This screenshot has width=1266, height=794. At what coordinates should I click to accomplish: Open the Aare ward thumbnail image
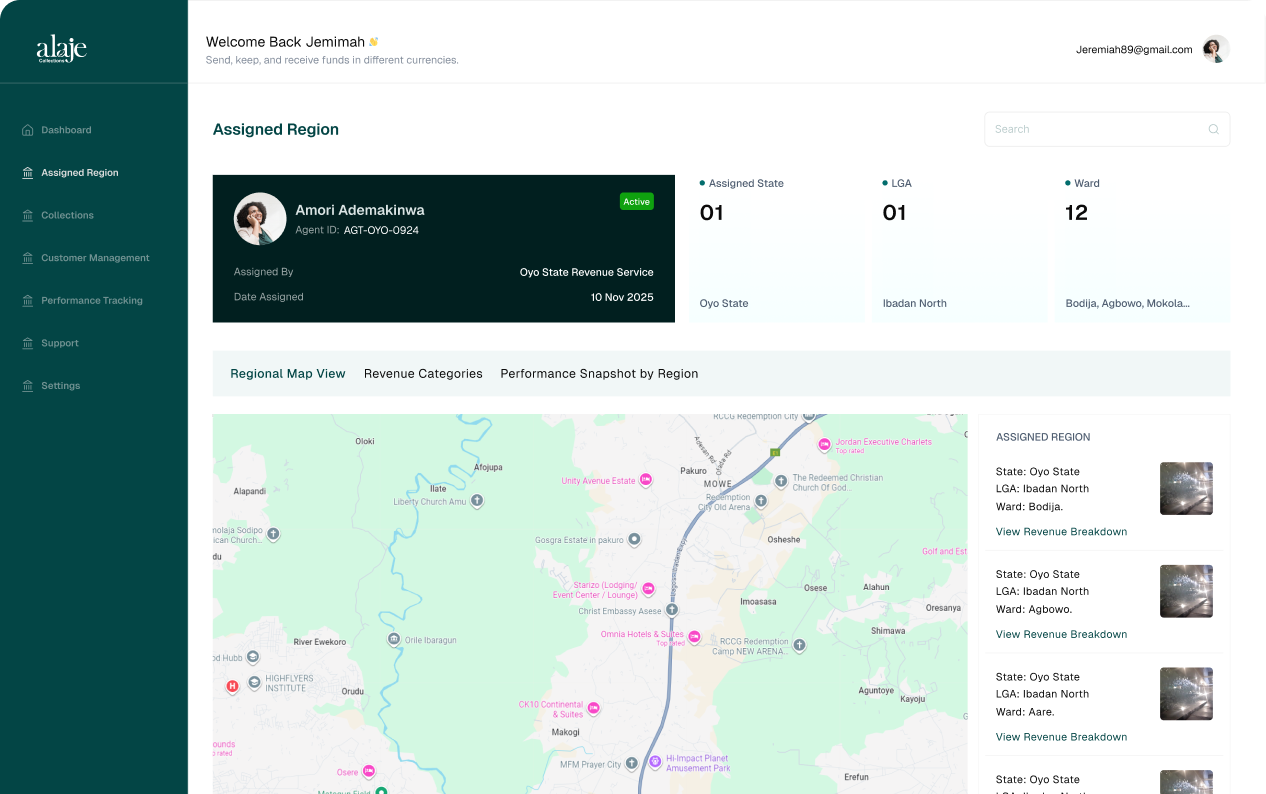coord(1186,694)
